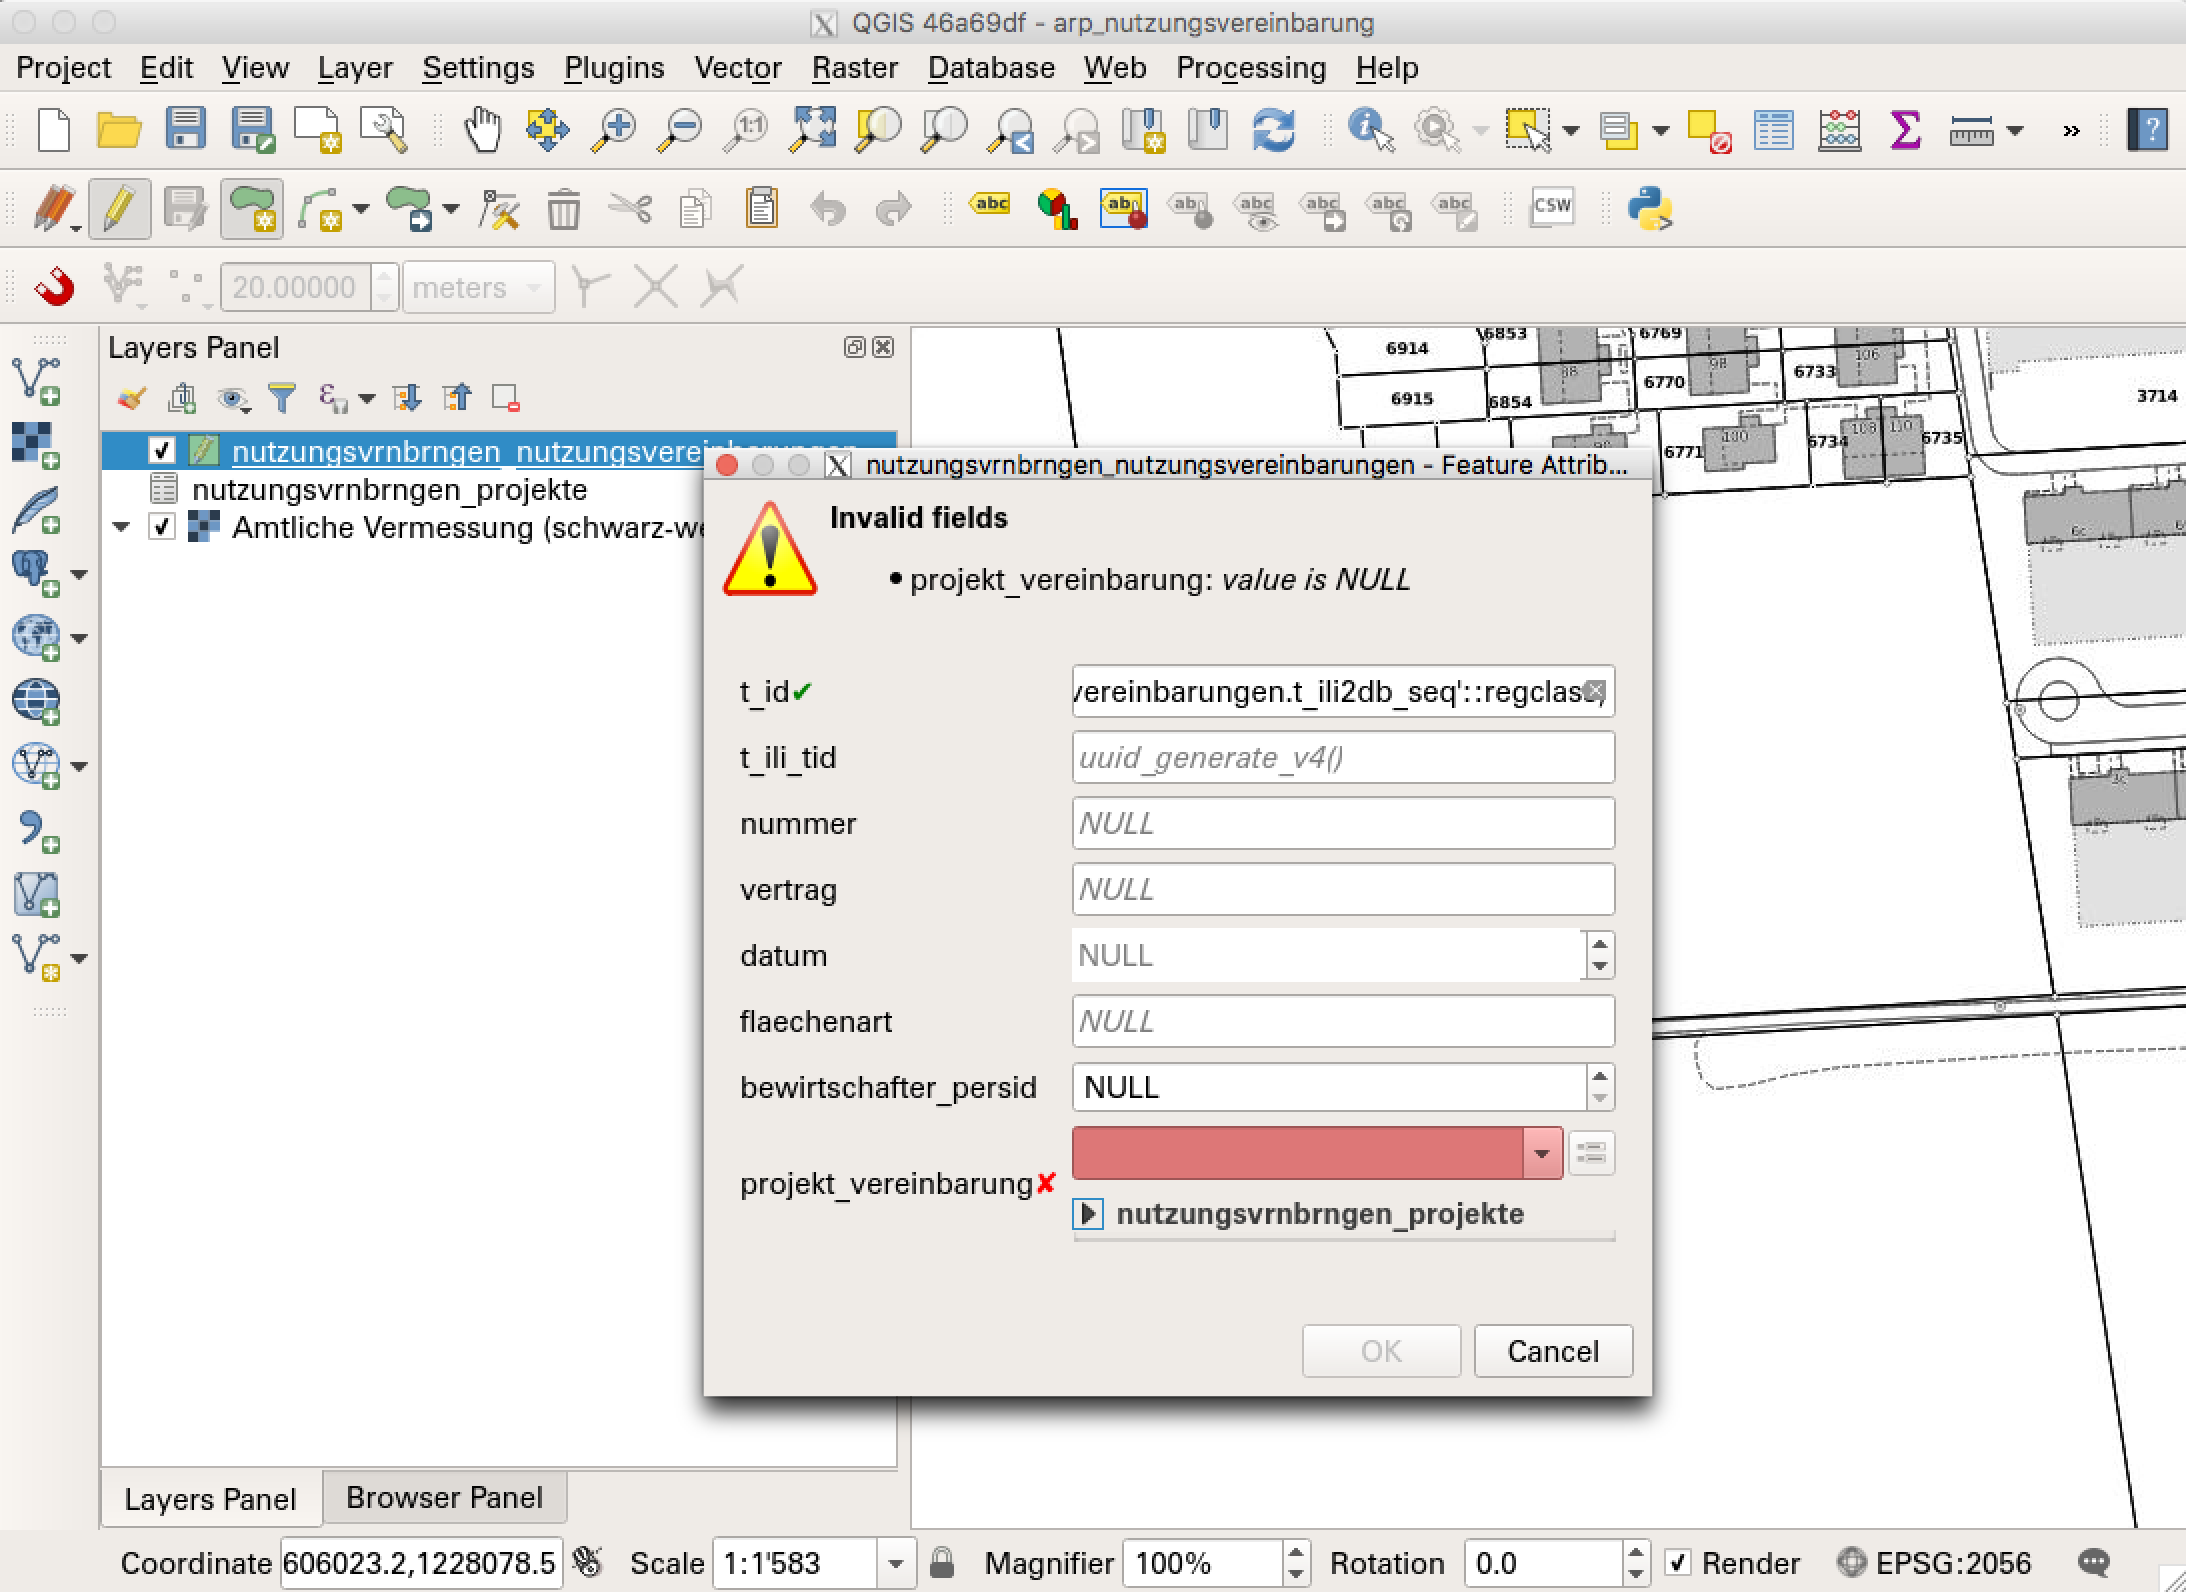Screen dimensions: 2186x1592
Task: Click Add Vector Layer in side toolbar
Action: tap(36, 381)
